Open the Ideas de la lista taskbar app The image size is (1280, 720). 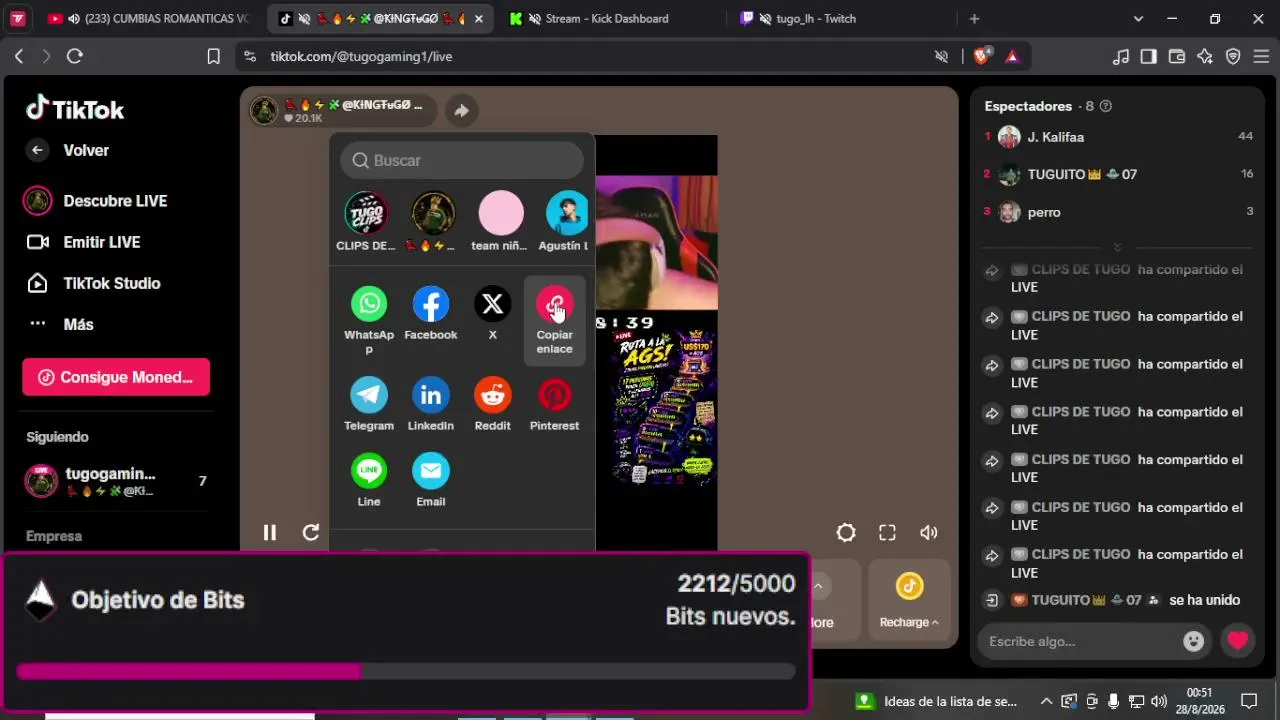point(937,701)
